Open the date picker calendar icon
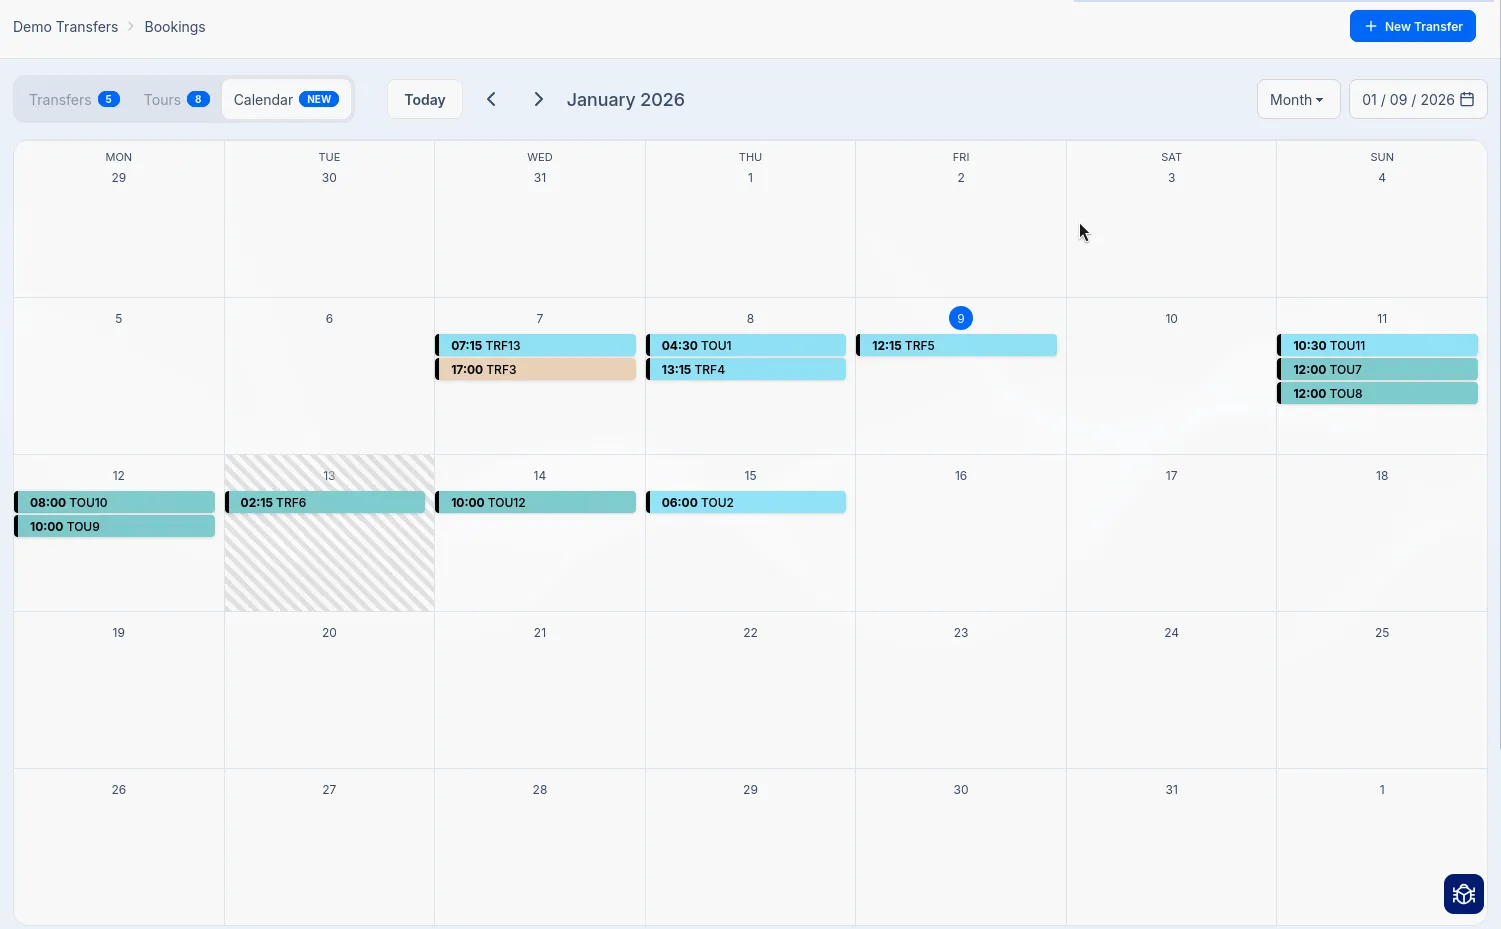This screenshot has width=1501, height=929. (x=1466, y=99)
